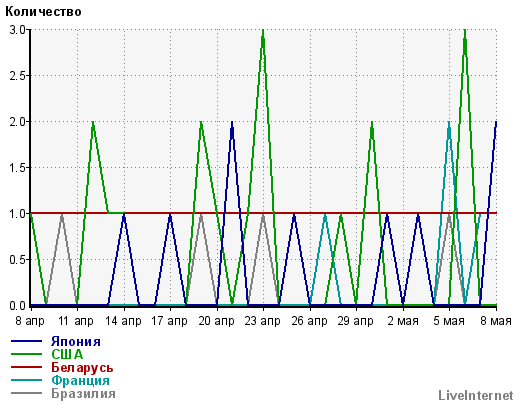
Task: Click the 2 мая date axis label
Action: 403,321
